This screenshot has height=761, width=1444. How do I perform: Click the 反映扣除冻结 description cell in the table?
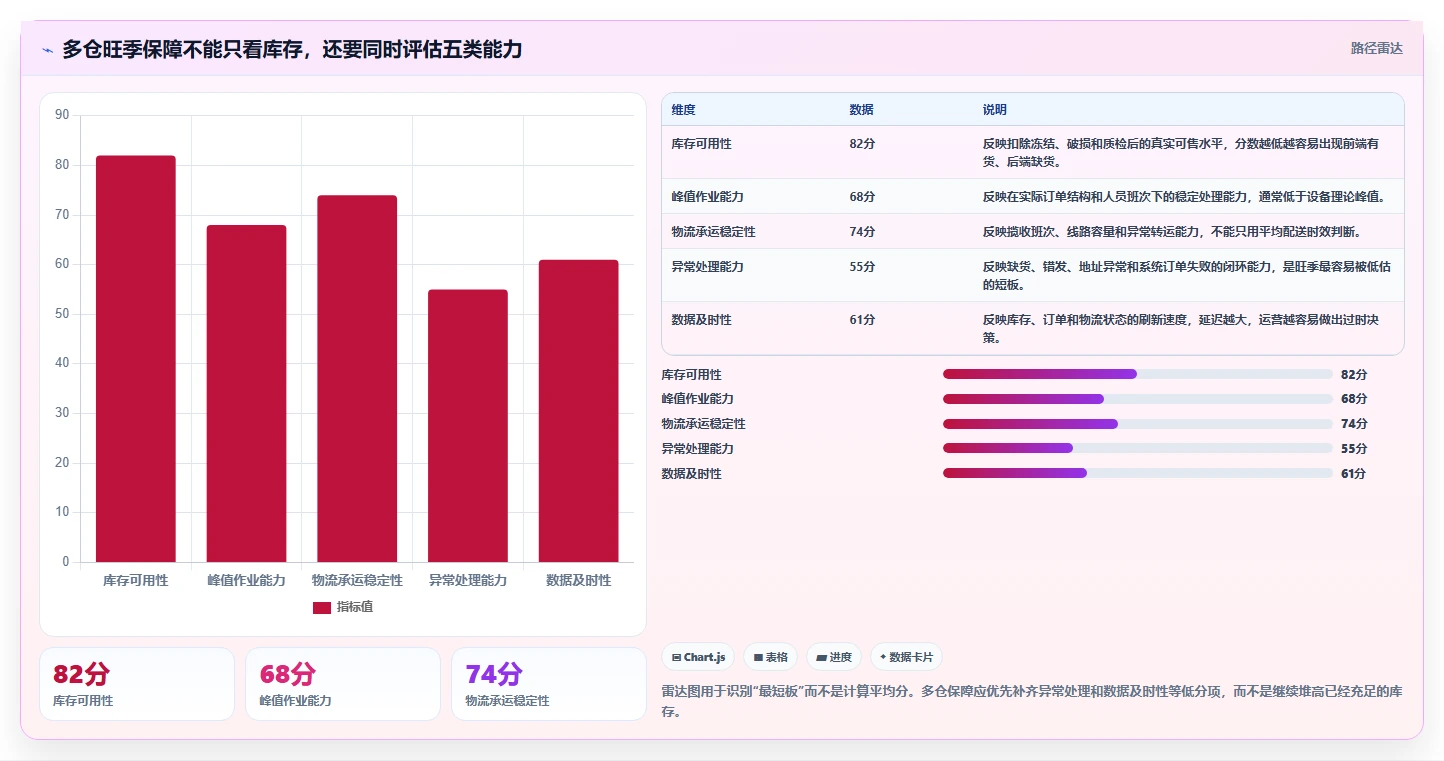tap(1187, 152)
